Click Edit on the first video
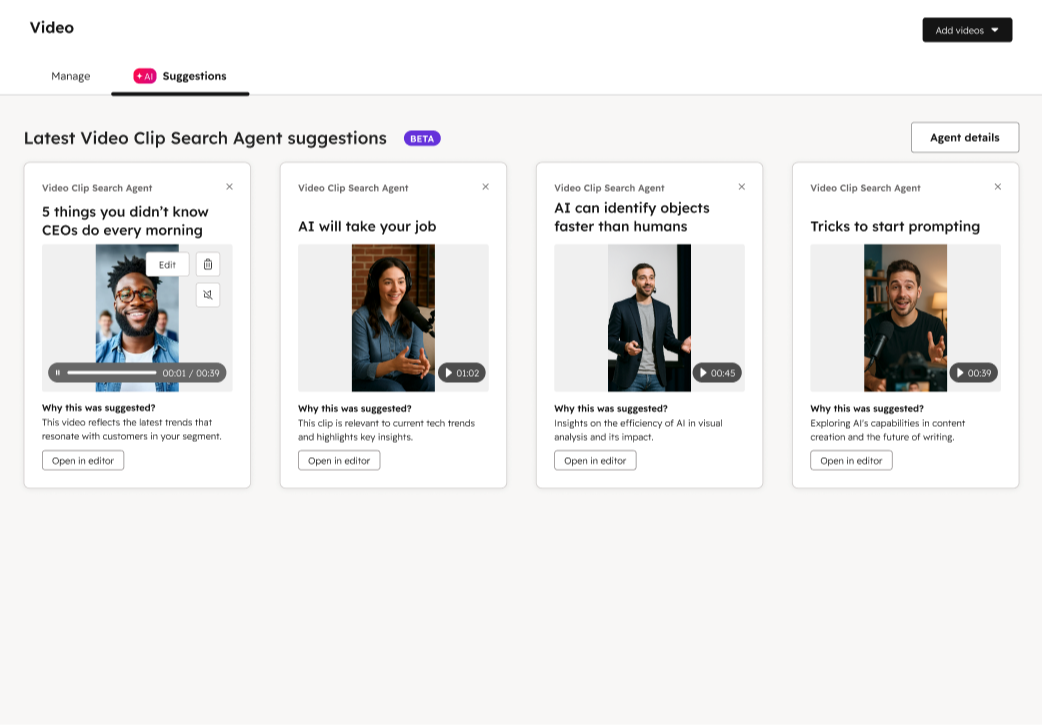1042x725 pixels. tap(166, 264)
